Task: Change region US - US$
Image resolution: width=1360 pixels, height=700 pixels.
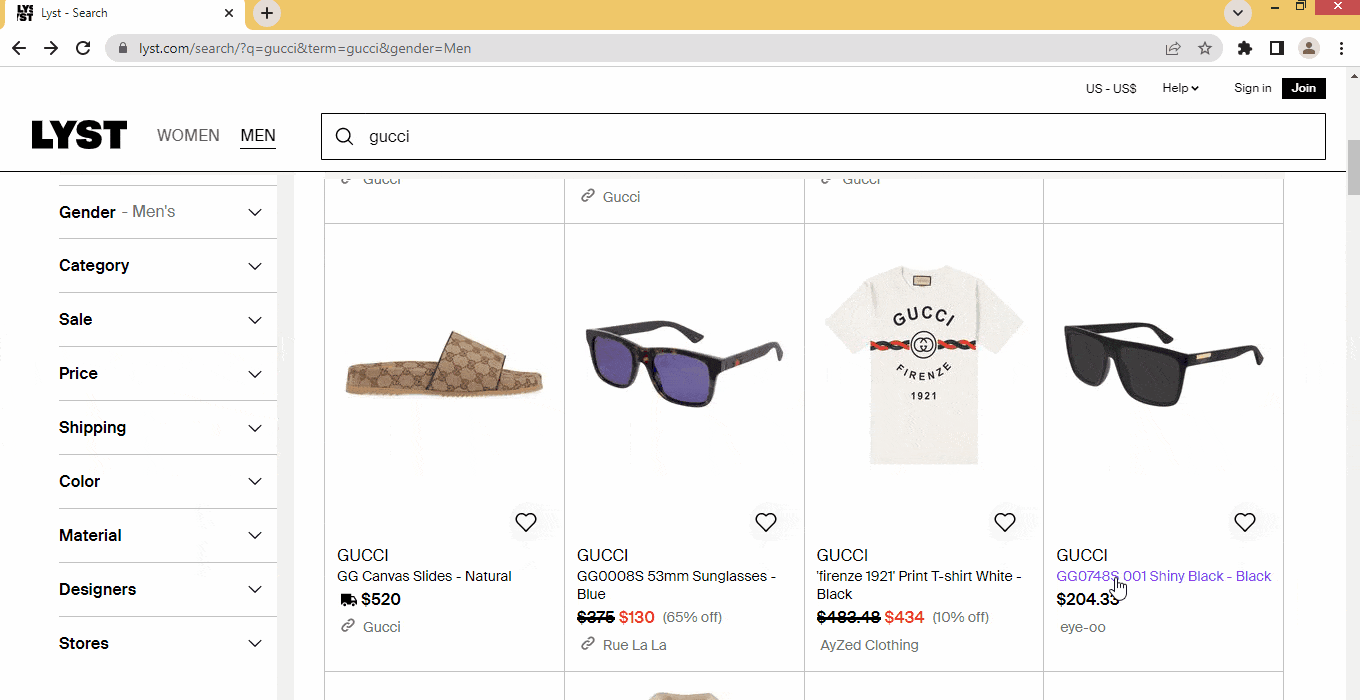Action: coord(1111,88)
